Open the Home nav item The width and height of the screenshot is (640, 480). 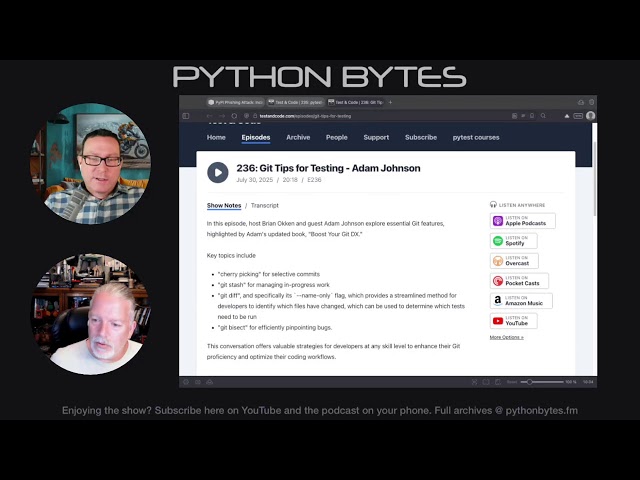[216, 138]
